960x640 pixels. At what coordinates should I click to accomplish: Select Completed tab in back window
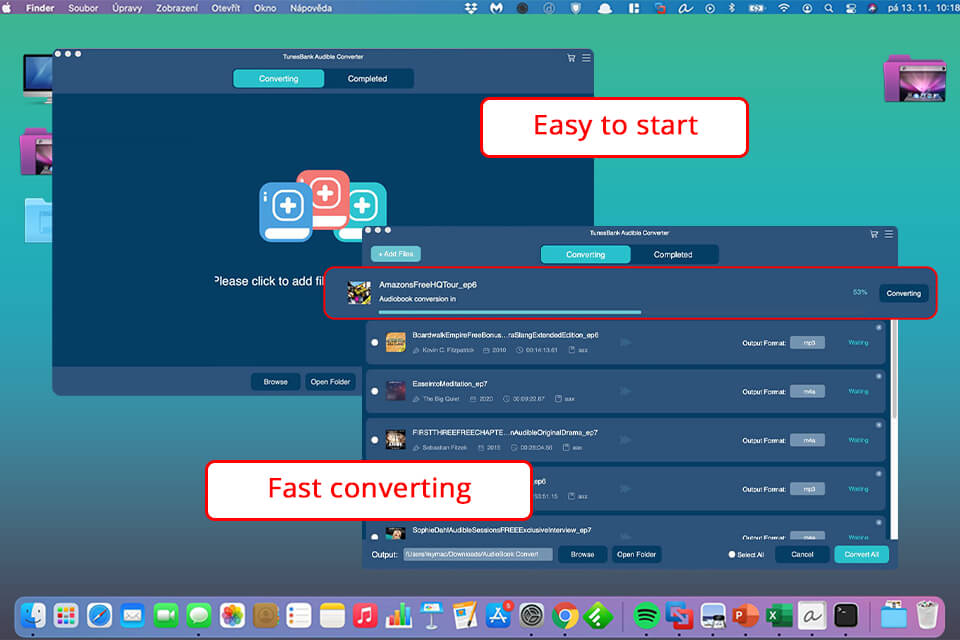[368, 78]
